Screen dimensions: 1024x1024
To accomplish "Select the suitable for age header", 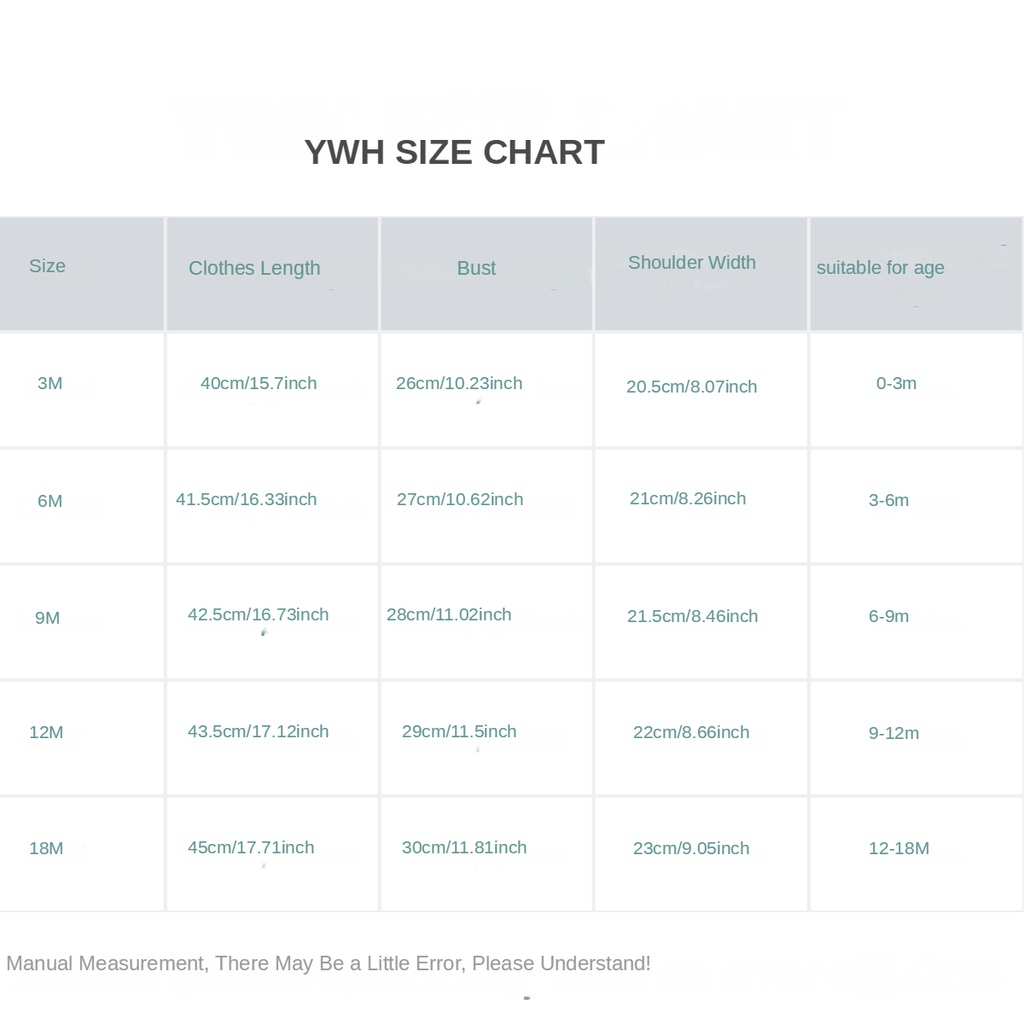I will pos(880,268).
